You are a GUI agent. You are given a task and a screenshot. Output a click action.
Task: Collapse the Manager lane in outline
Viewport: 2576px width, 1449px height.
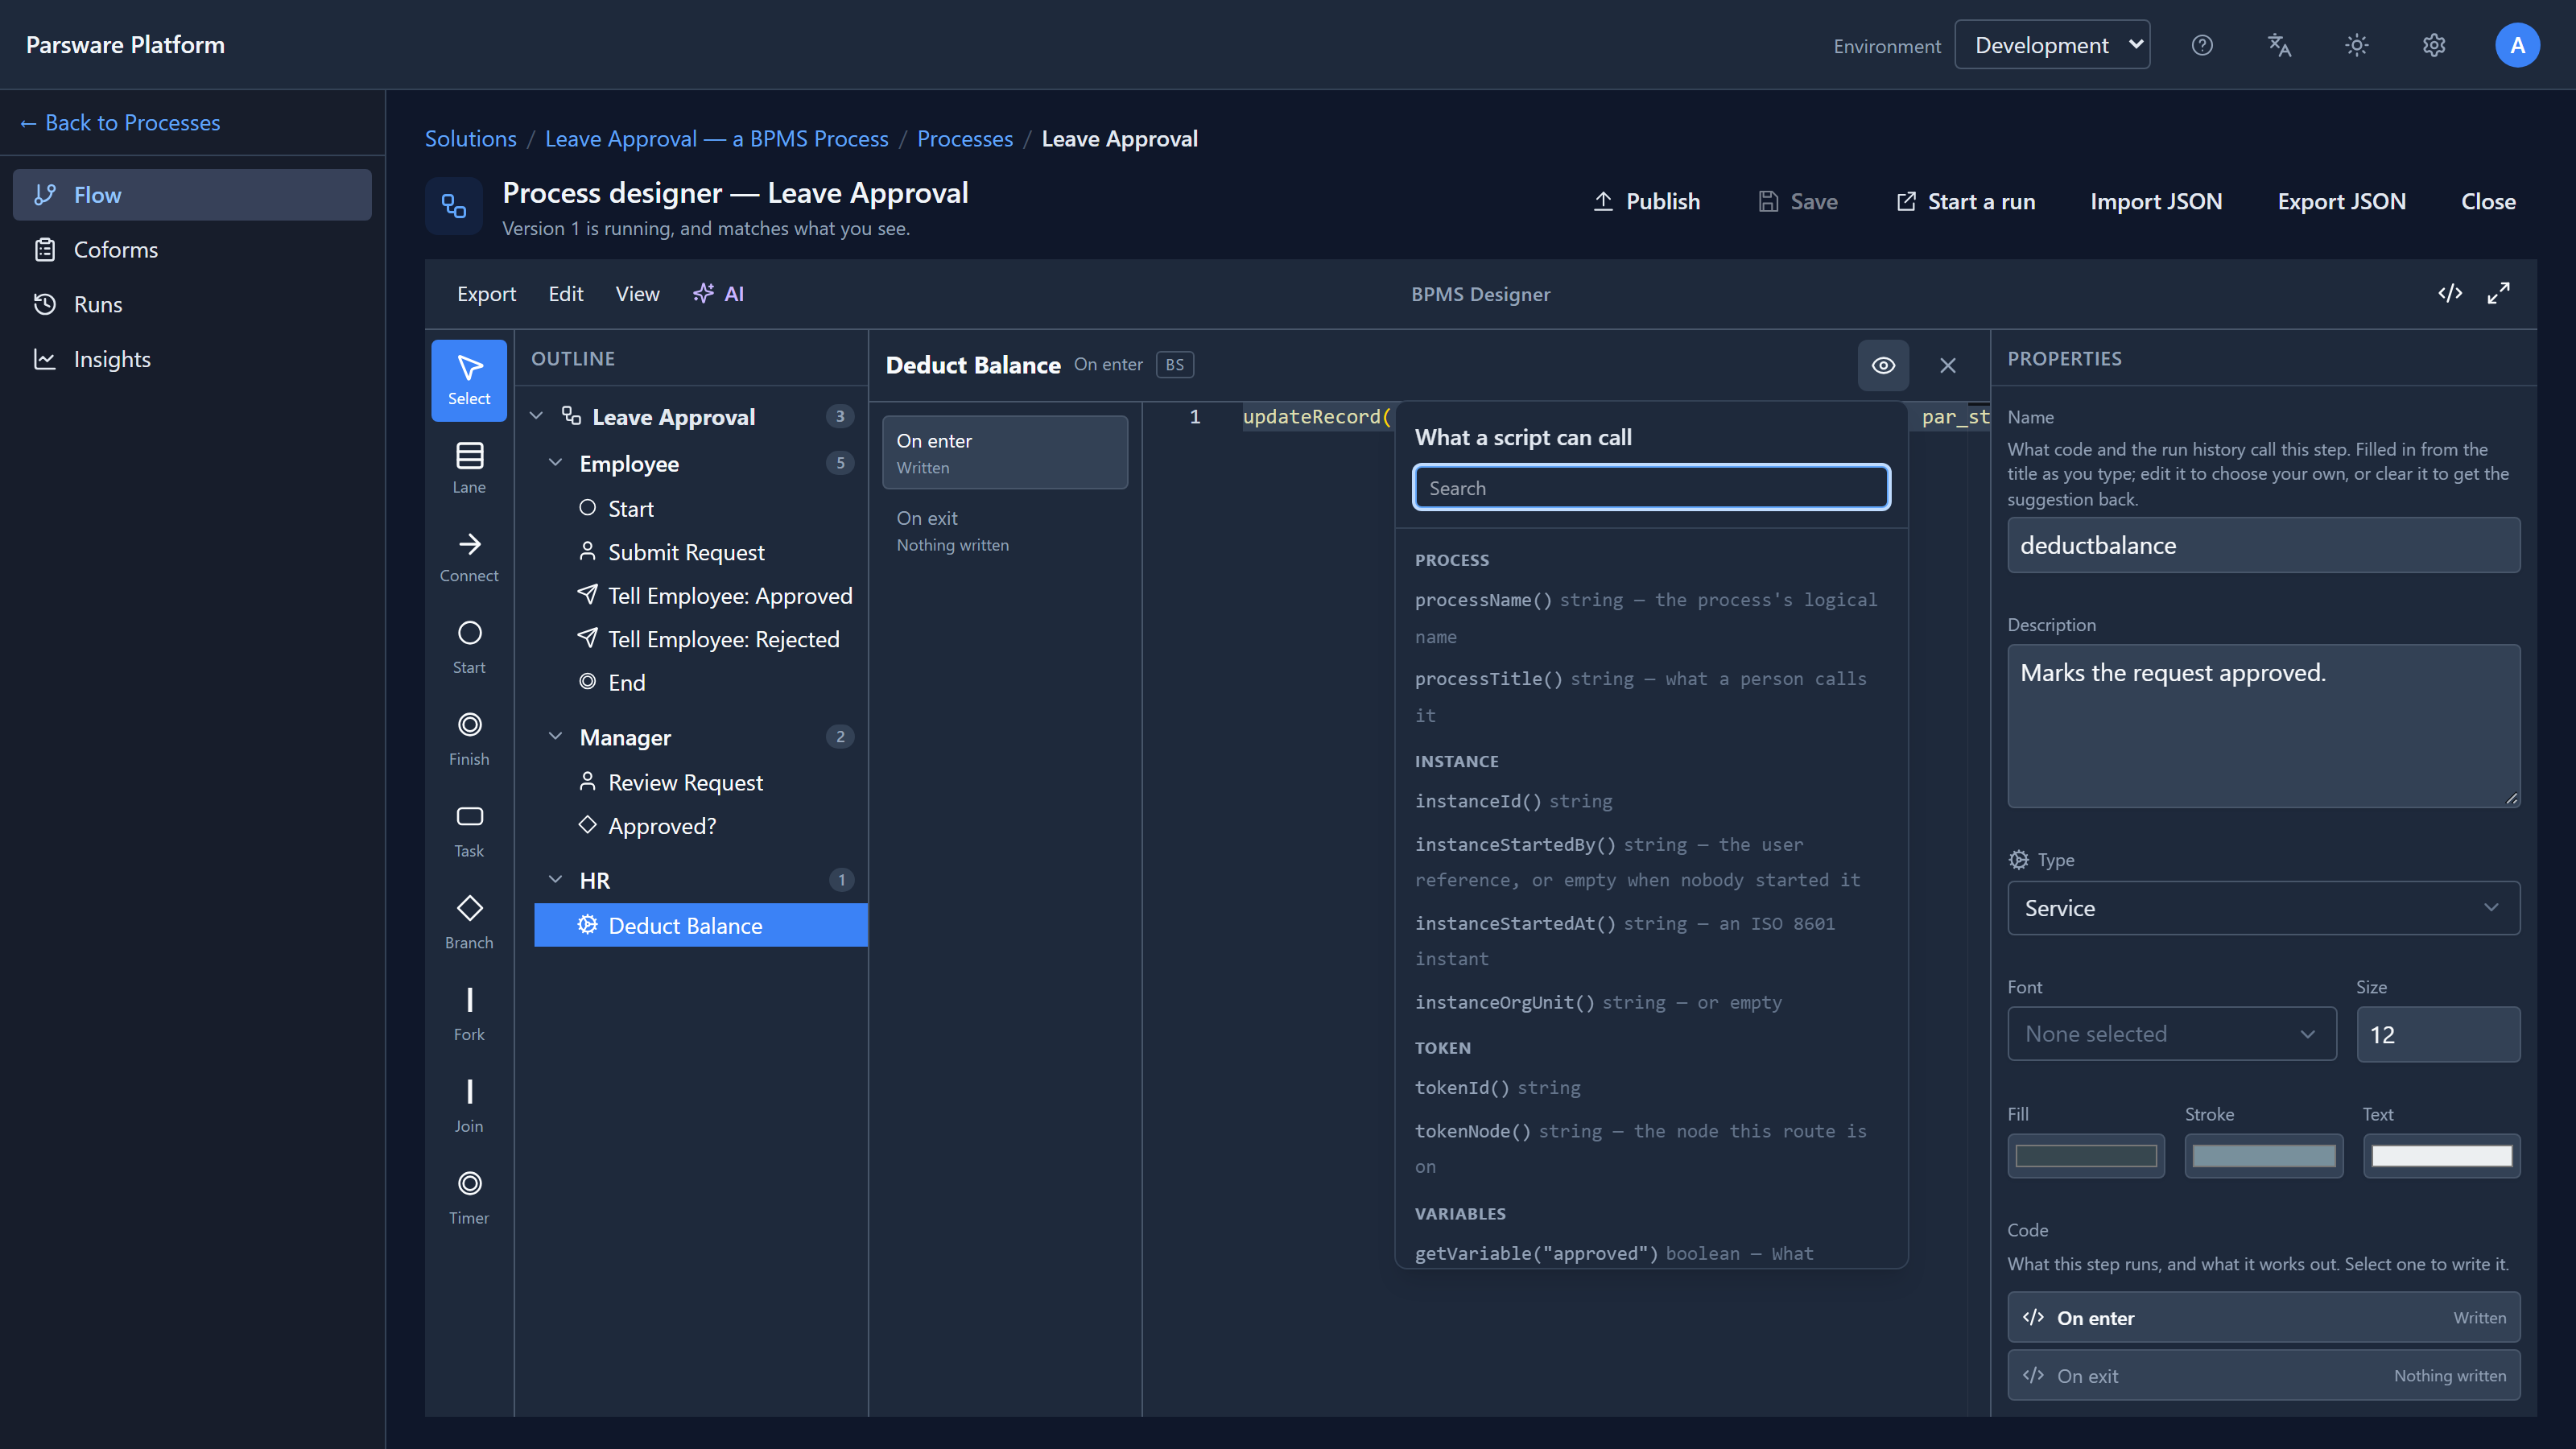[x=555, y=737]
